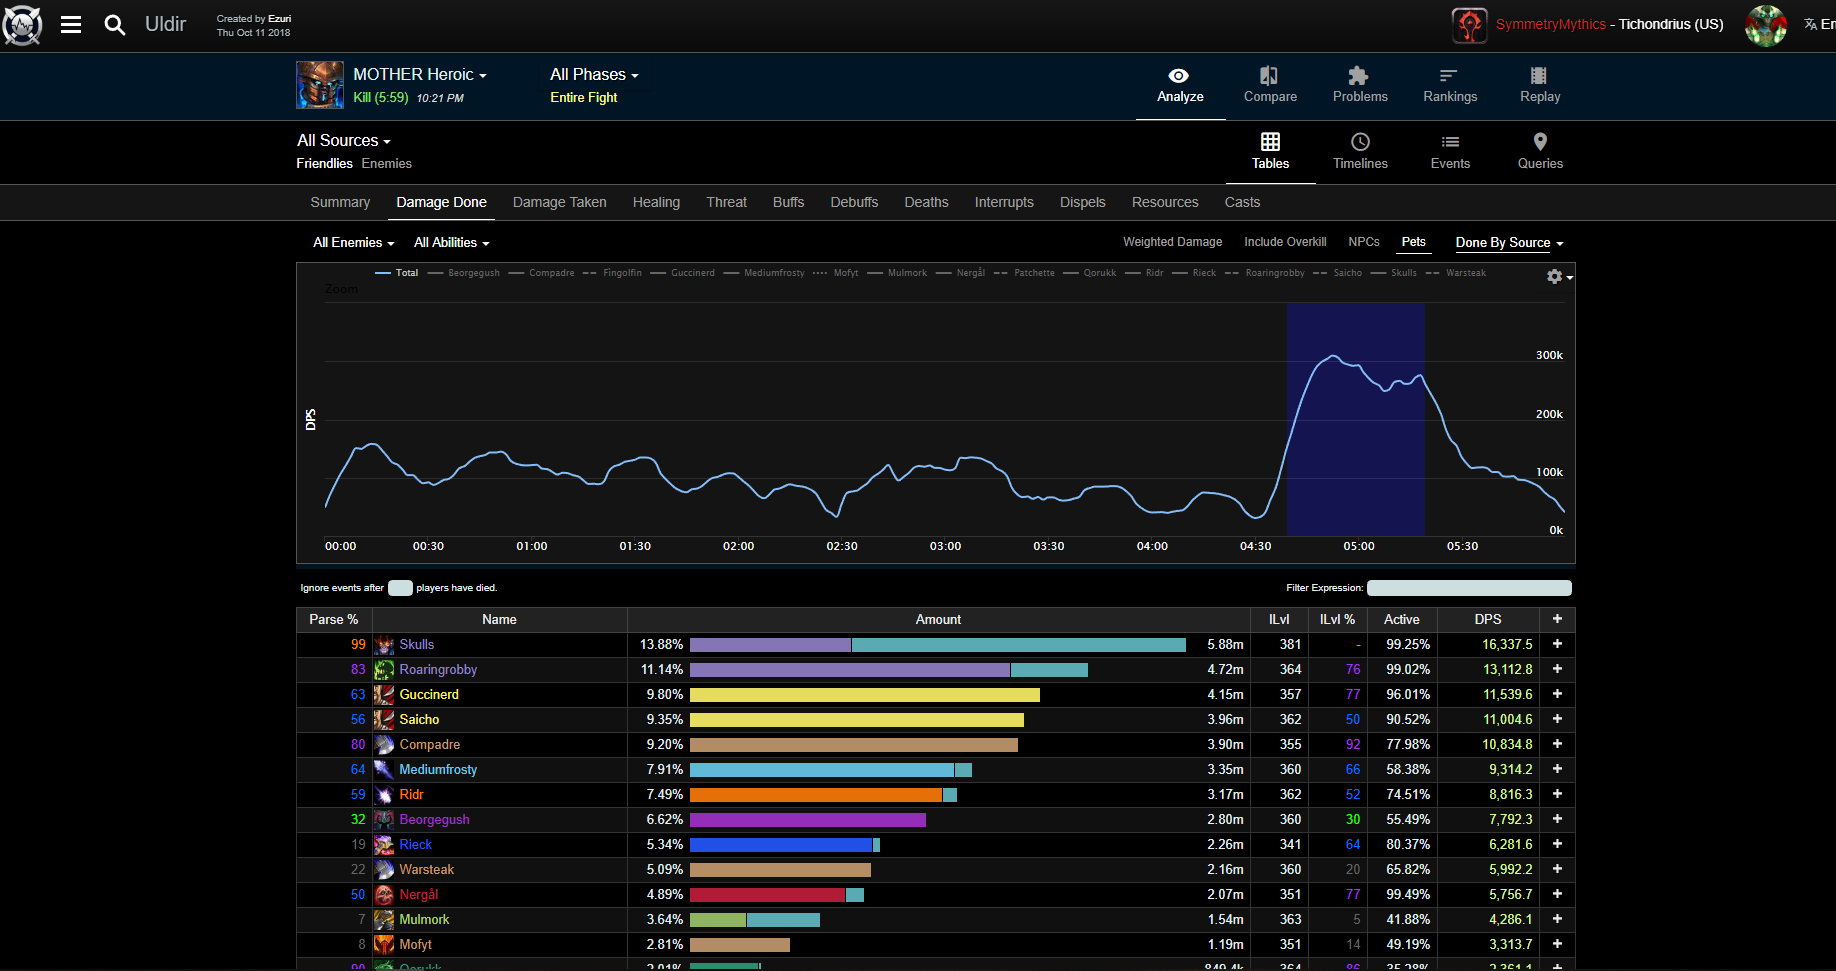
Task: Open the Debuffs tab
Action: [x=854, y=202]
